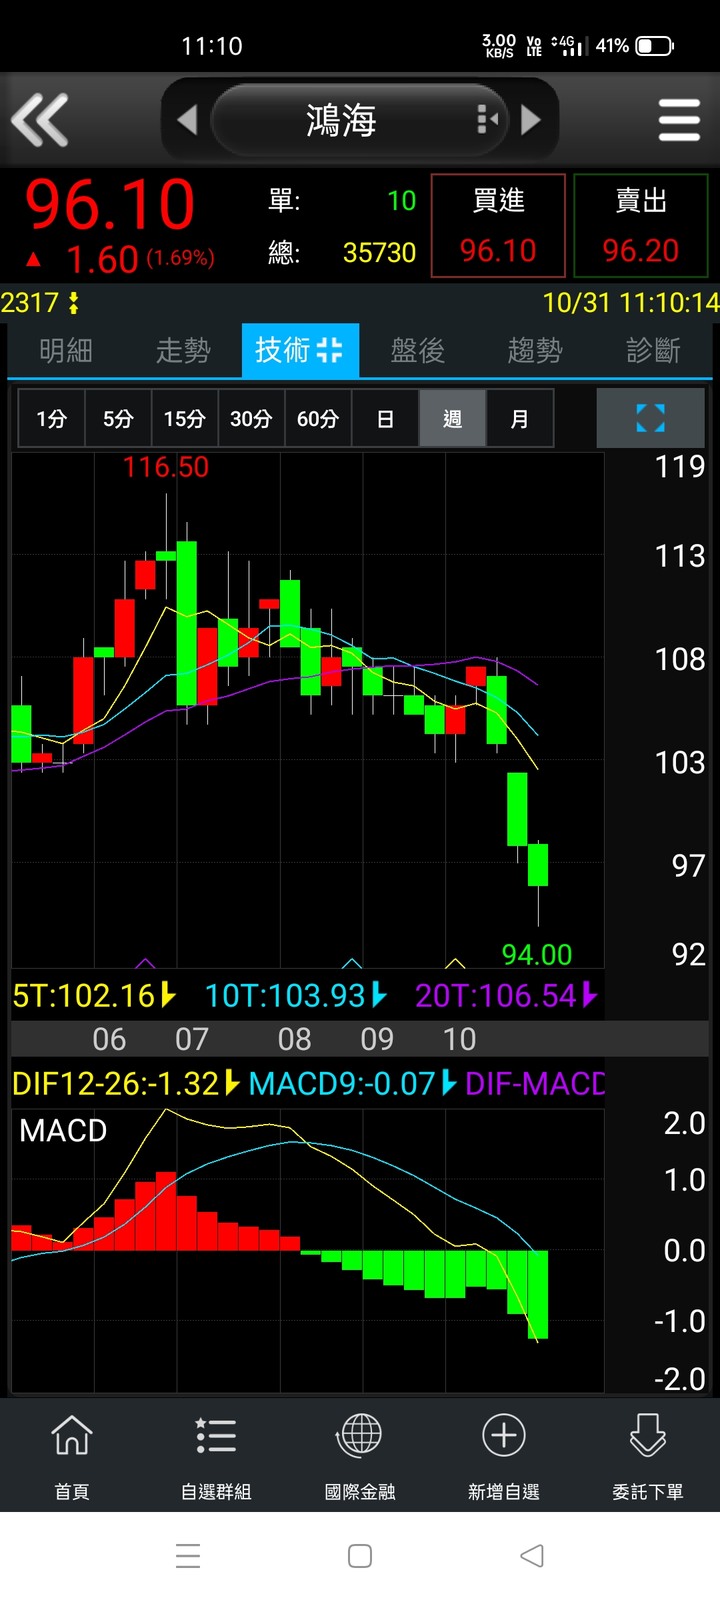Tap the total volume 35730
Screen dimensions: 720x1600
379,253
